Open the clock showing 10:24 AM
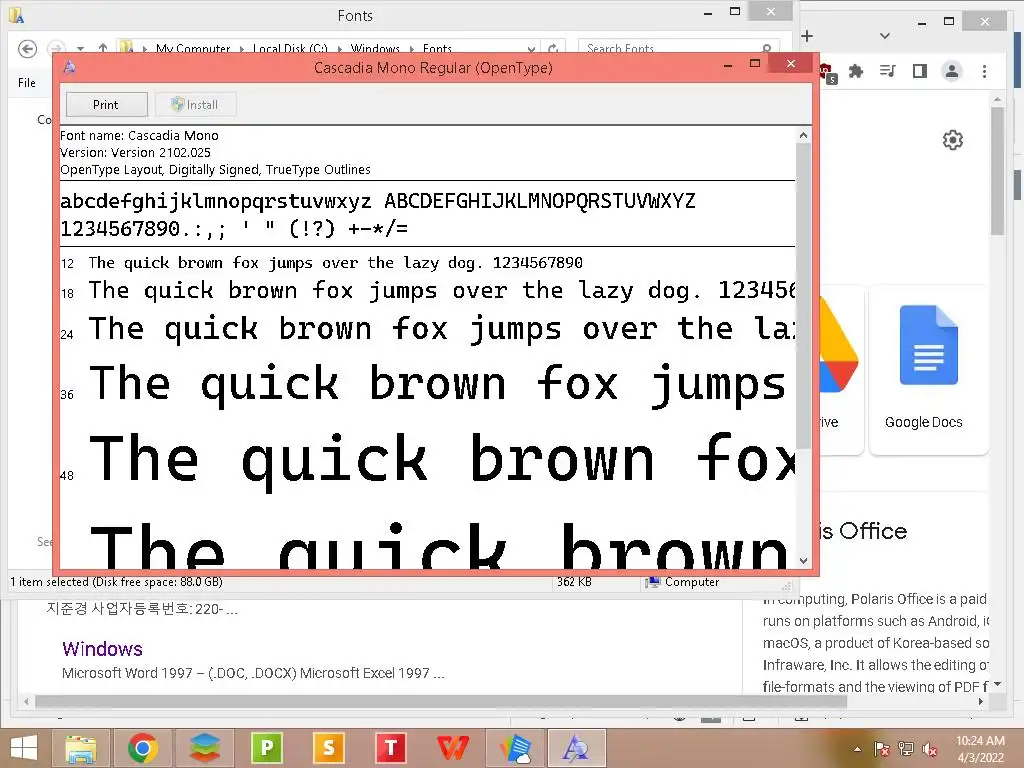 (x=980, y=749)
